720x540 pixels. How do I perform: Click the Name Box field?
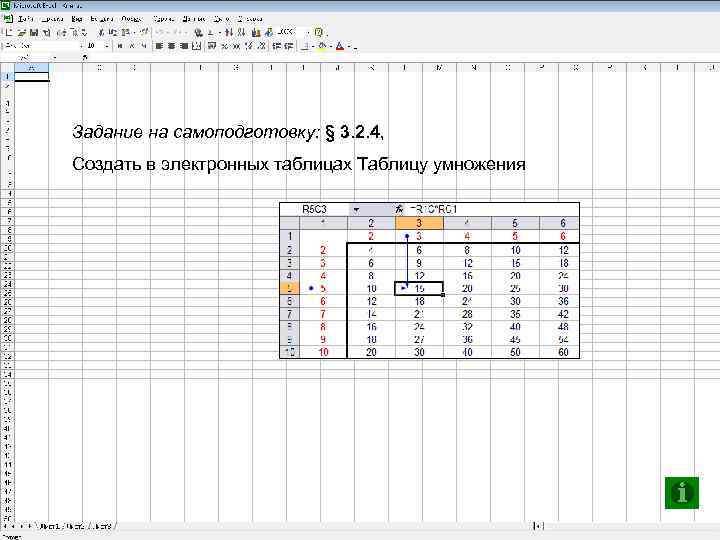(27, 57)
